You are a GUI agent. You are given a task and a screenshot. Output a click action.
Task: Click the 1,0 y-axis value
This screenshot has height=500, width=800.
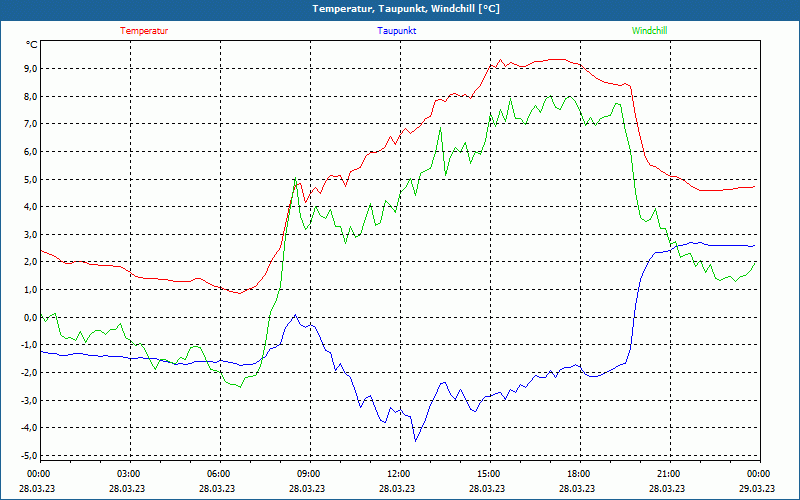point(31,289)
